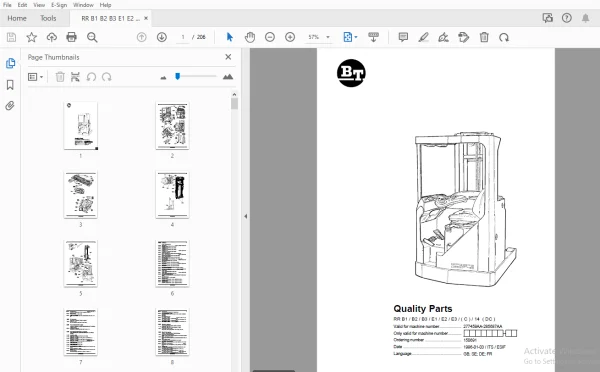Select the Hand pan tool
Viewport: 600px width, 372px height.
(250, 37)
